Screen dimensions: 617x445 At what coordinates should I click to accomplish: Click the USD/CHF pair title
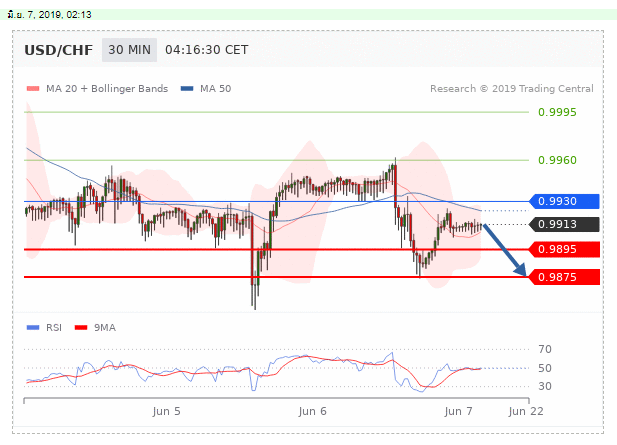click(59, 50)
